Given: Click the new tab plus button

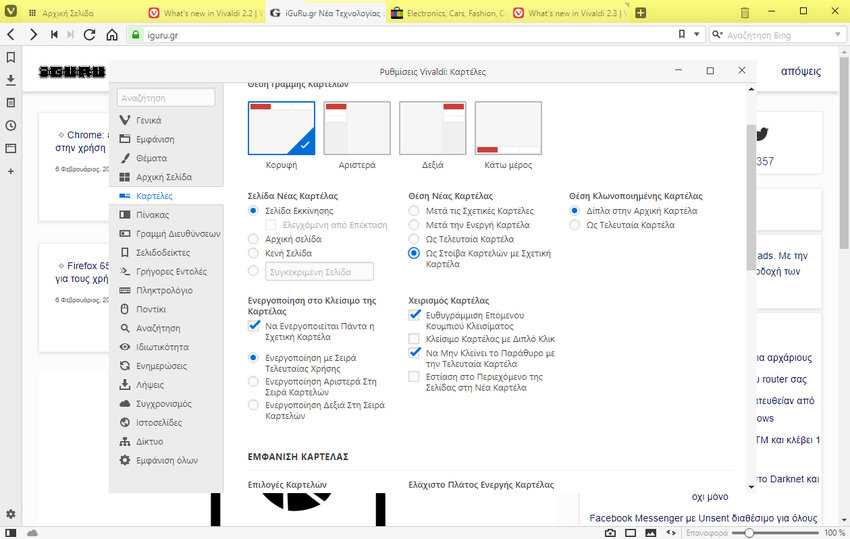Looking at the screenshot, I should [640, 13].
